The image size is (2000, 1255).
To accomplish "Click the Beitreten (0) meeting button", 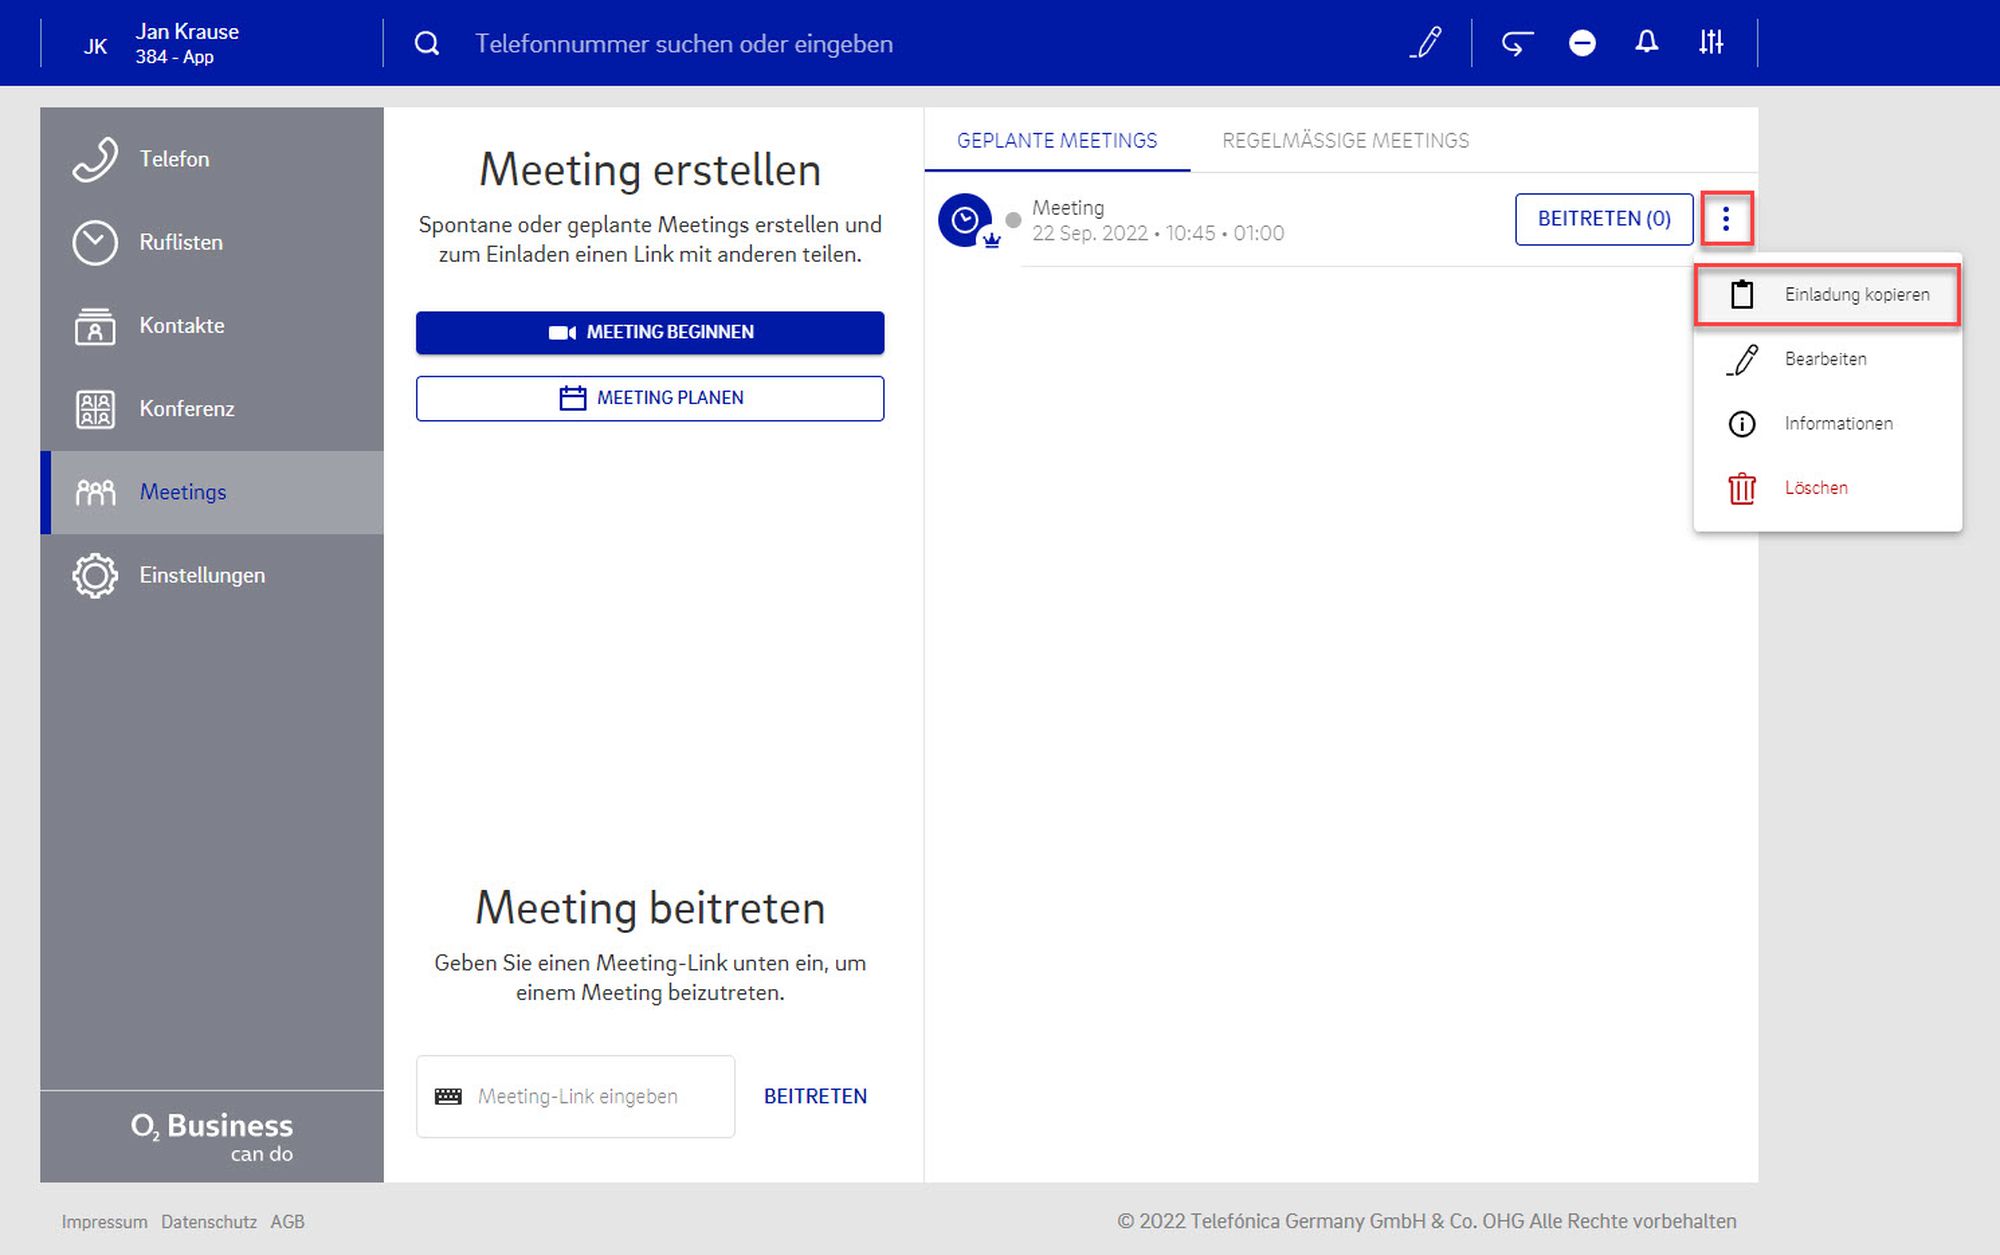I will click(1604, 219).
